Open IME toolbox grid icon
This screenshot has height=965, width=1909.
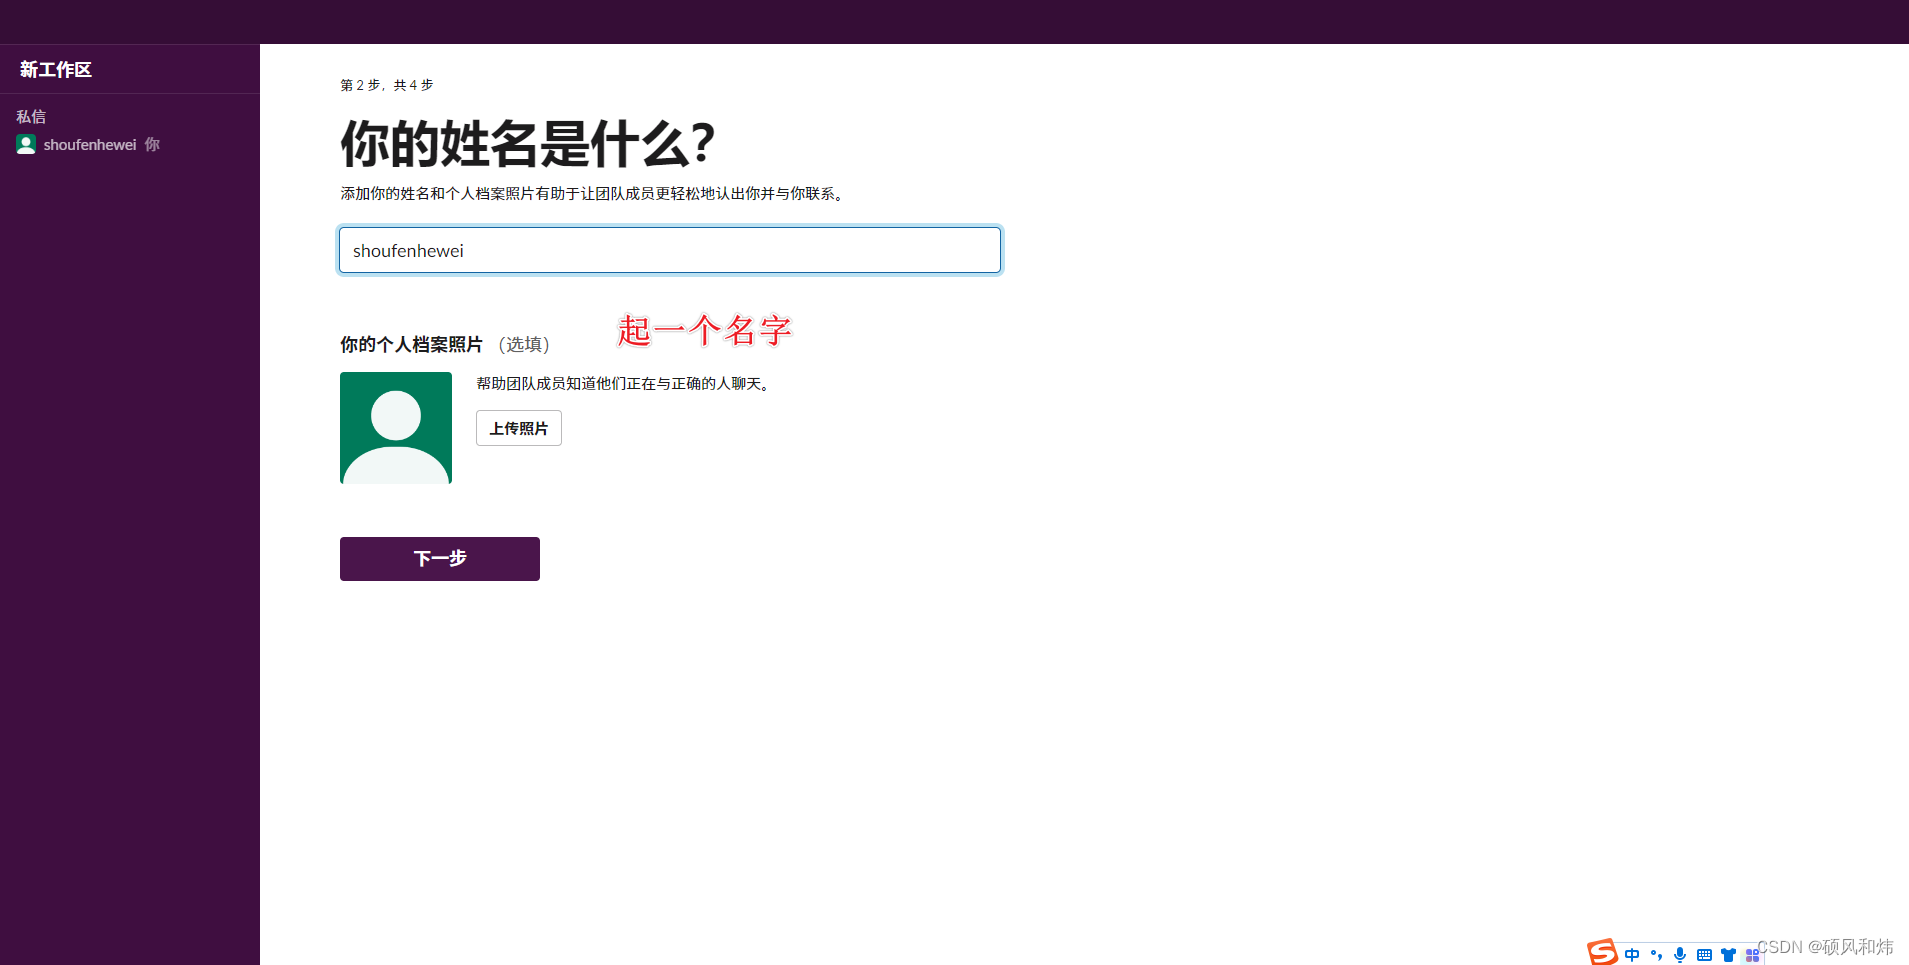click(x=1752, y=956)
